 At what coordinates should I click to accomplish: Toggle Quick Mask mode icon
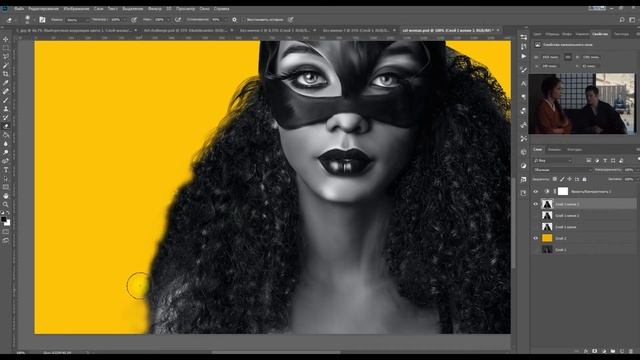(x=6, y=232)
